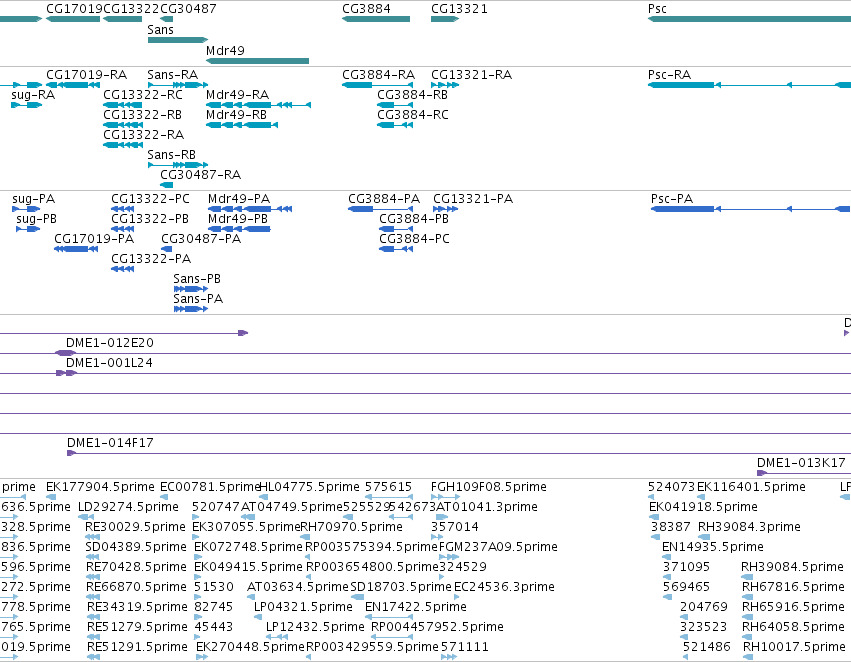
Task: Click the CG17019 gene label
Action: coord(74,9)
